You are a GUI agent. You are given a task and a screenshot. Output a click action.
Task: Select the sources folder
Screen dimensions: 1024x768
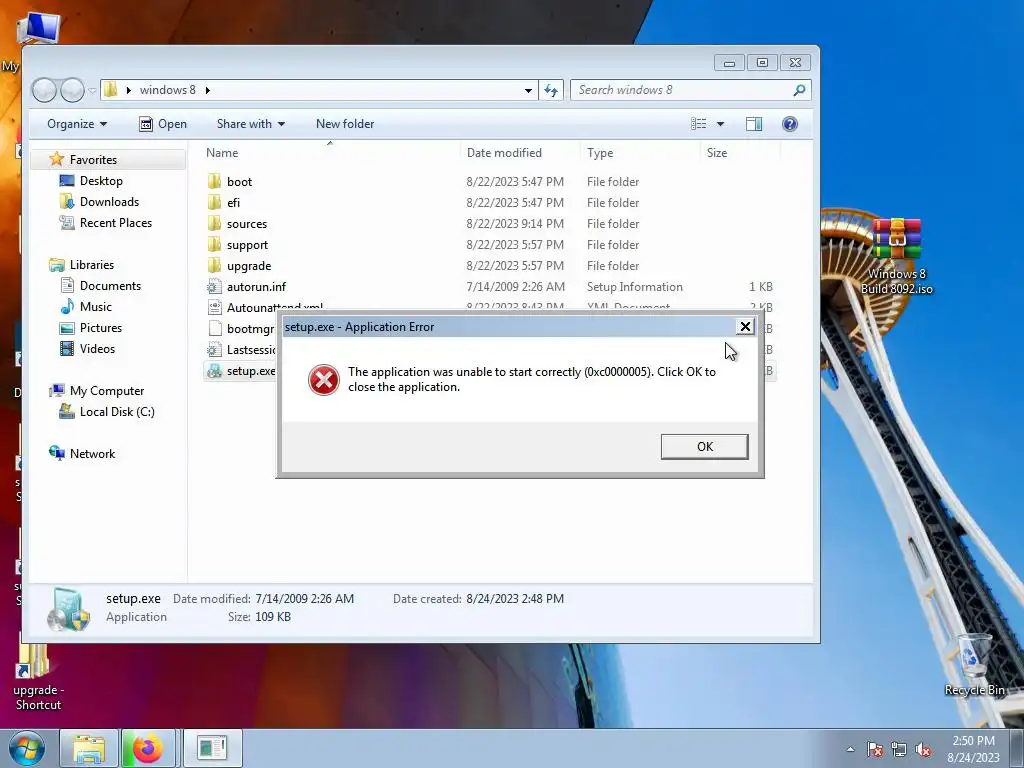(x=247, y=223)
